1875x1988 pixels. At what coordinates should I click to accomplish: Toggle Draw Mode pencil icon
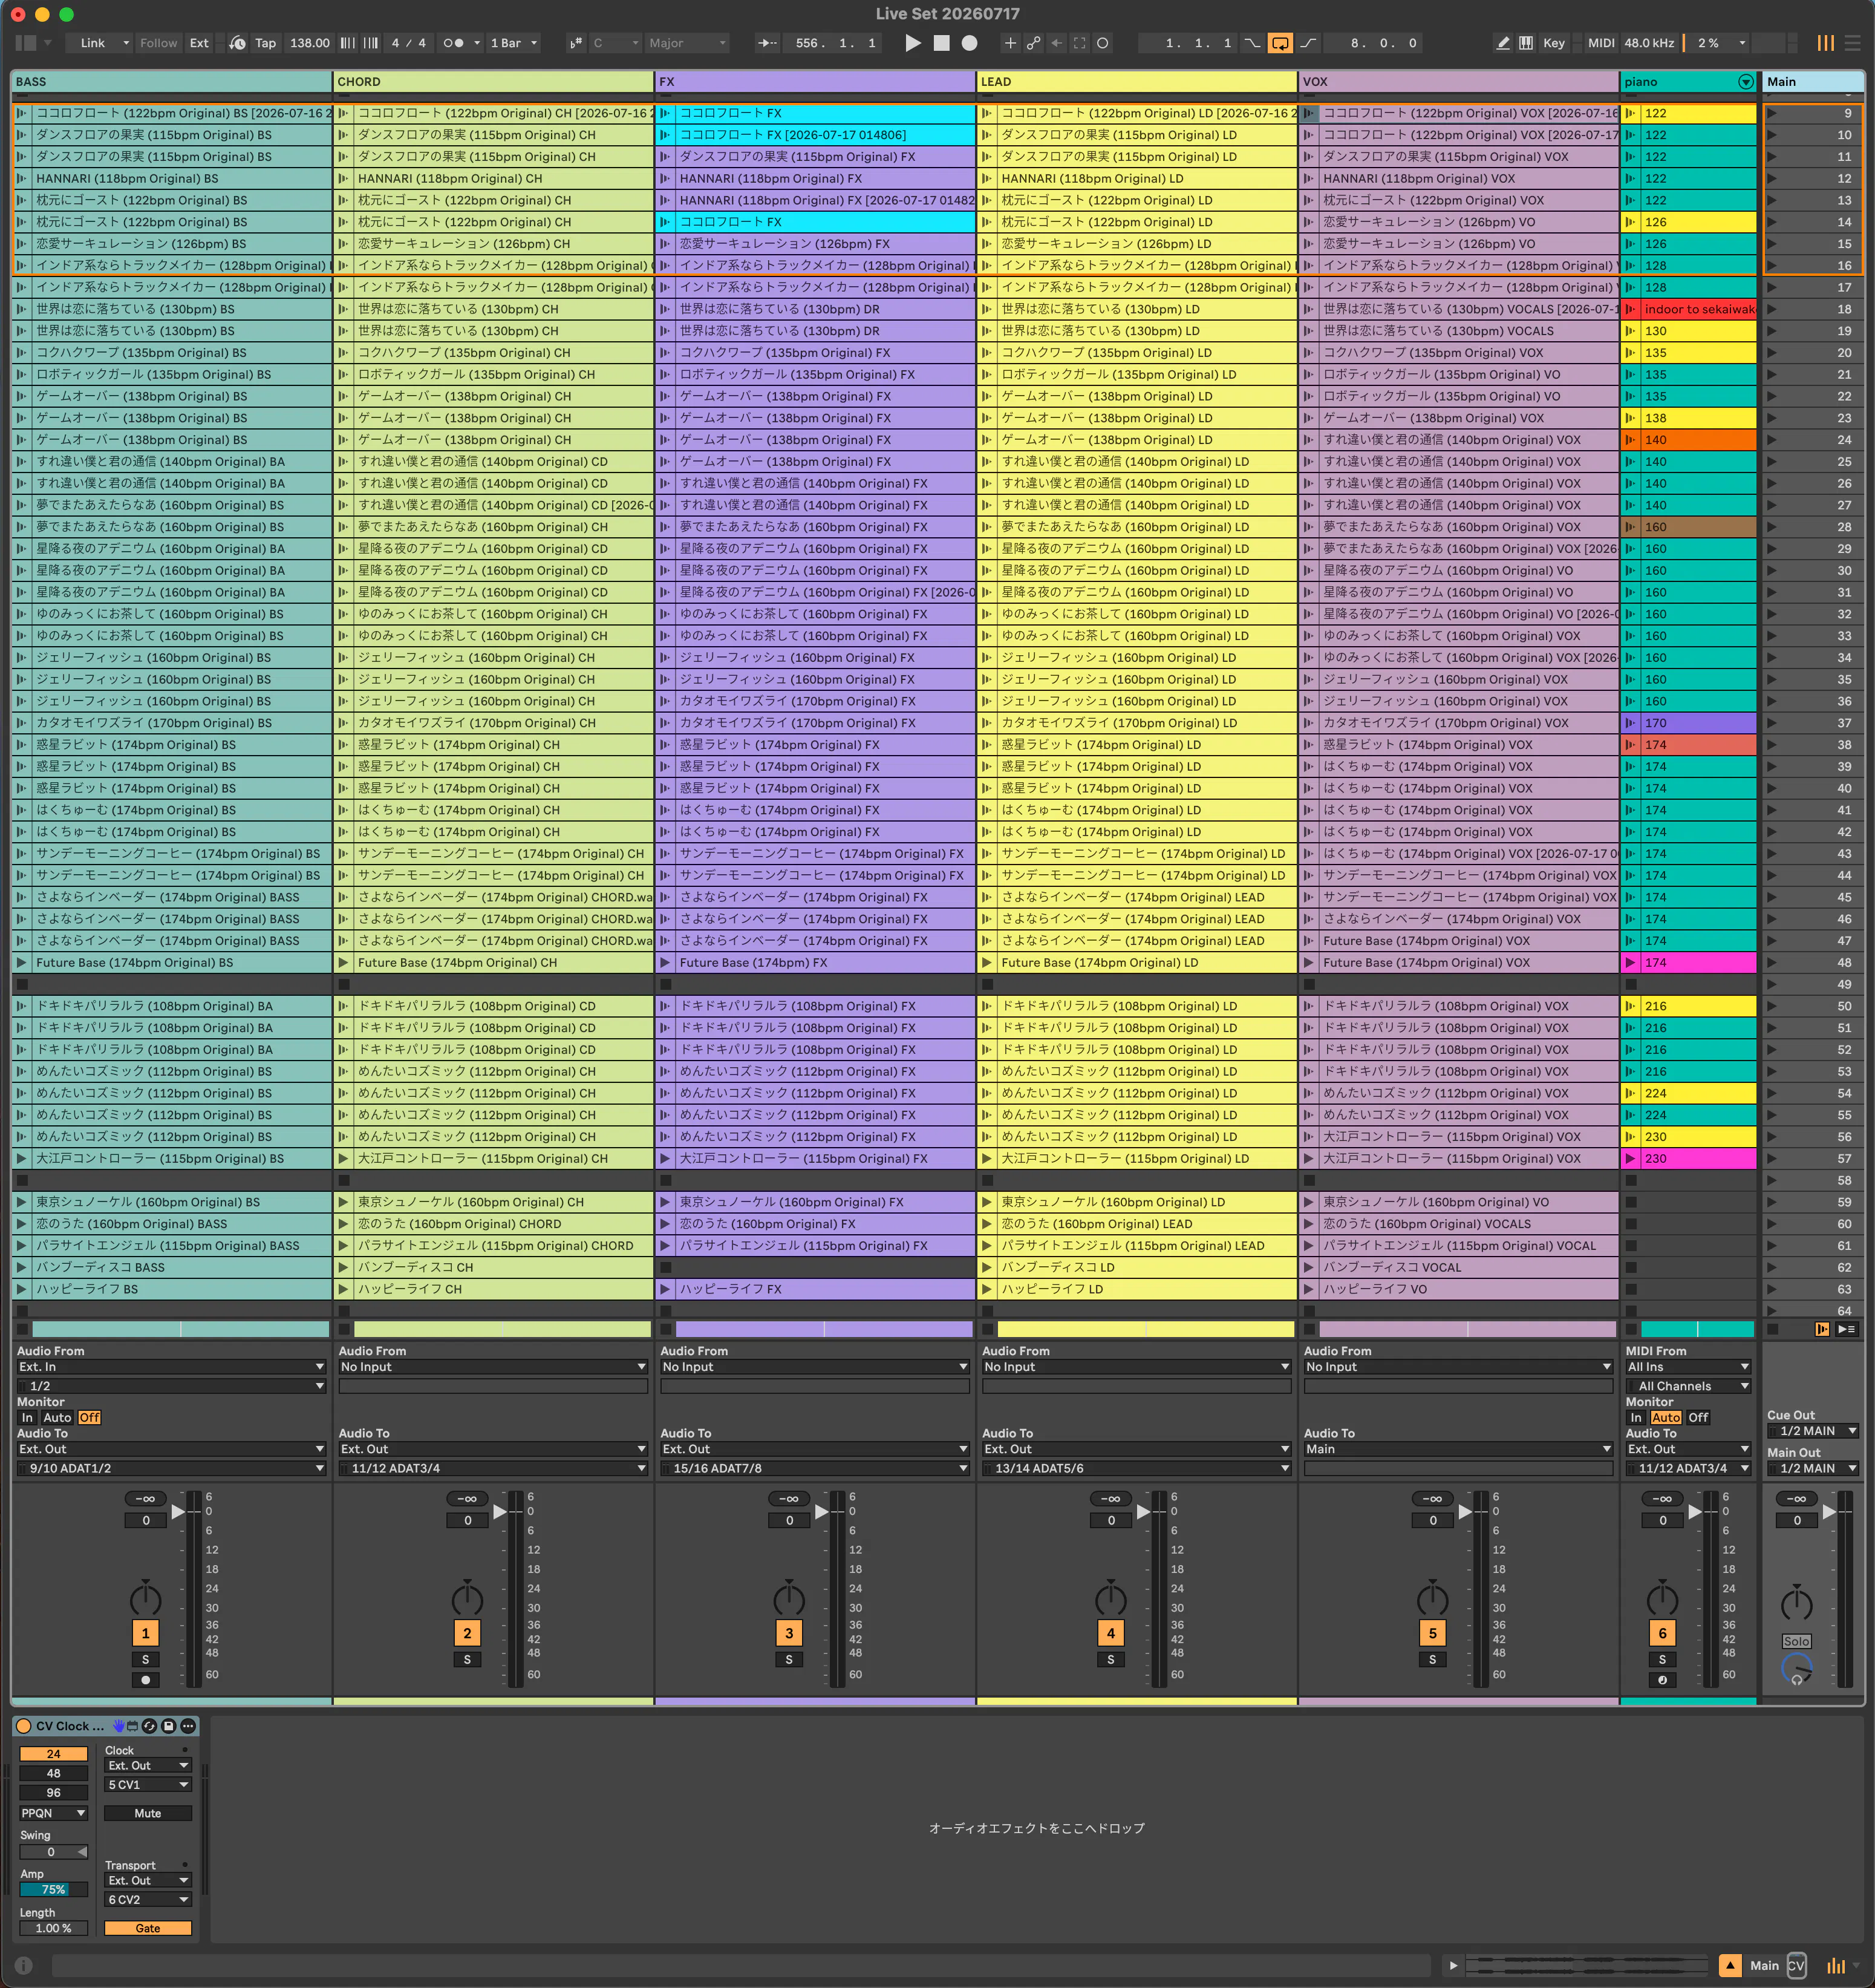pos(1502,43)
